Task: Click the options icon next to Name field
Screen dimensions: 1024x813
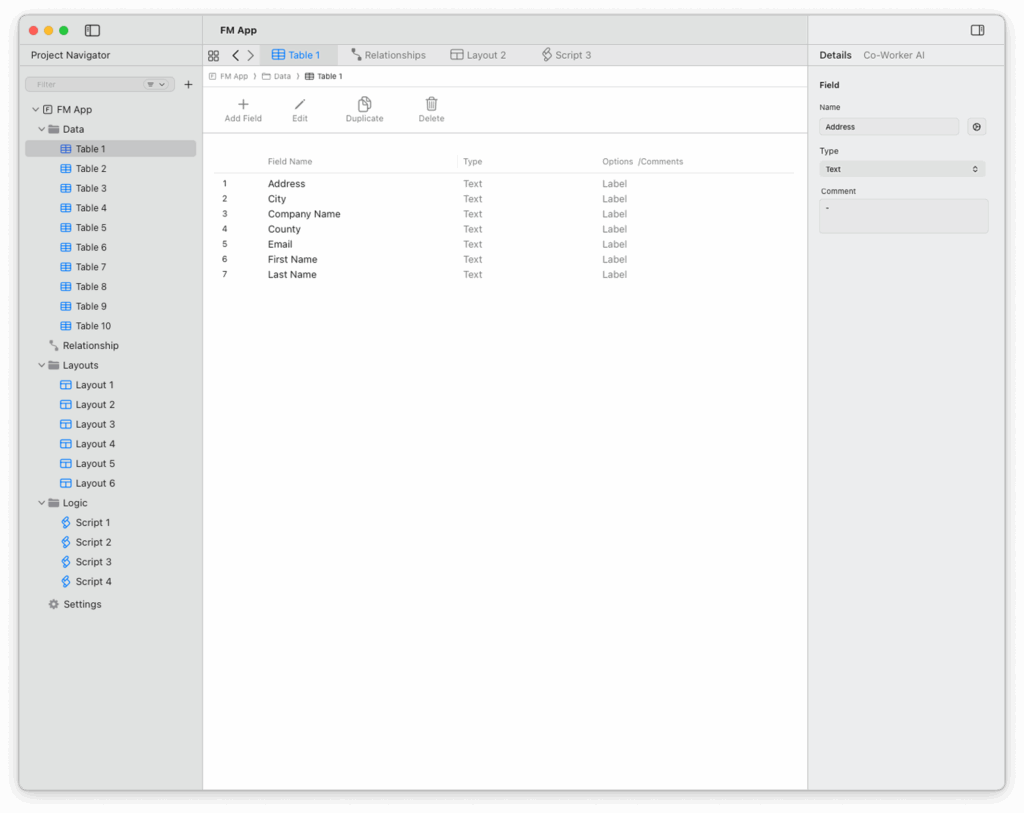Action: pyautogui.click(x=977, y=127)
